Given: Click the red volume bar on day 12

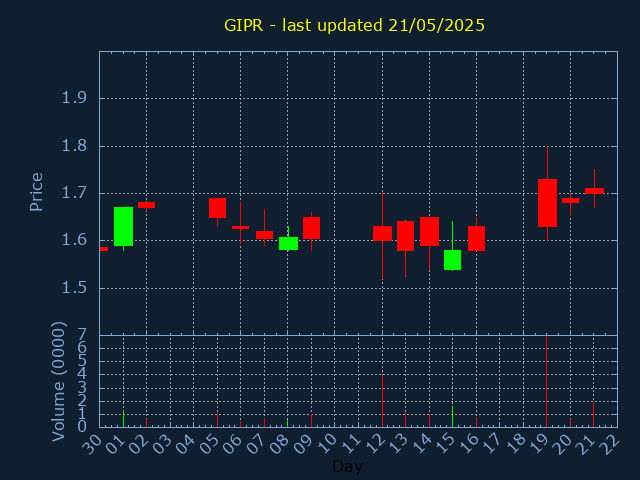Looking at the screenshot, I should pyautogui.click(x=382, y=401).
